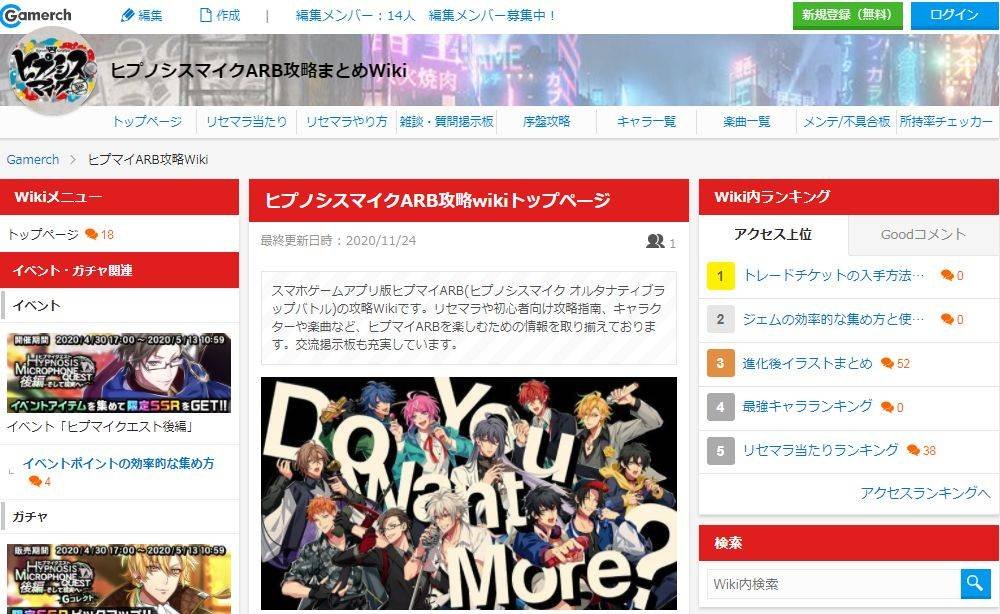Click the 編集 pencil edit icon
The image size is (1000, 614).
[x=128, y=15]
